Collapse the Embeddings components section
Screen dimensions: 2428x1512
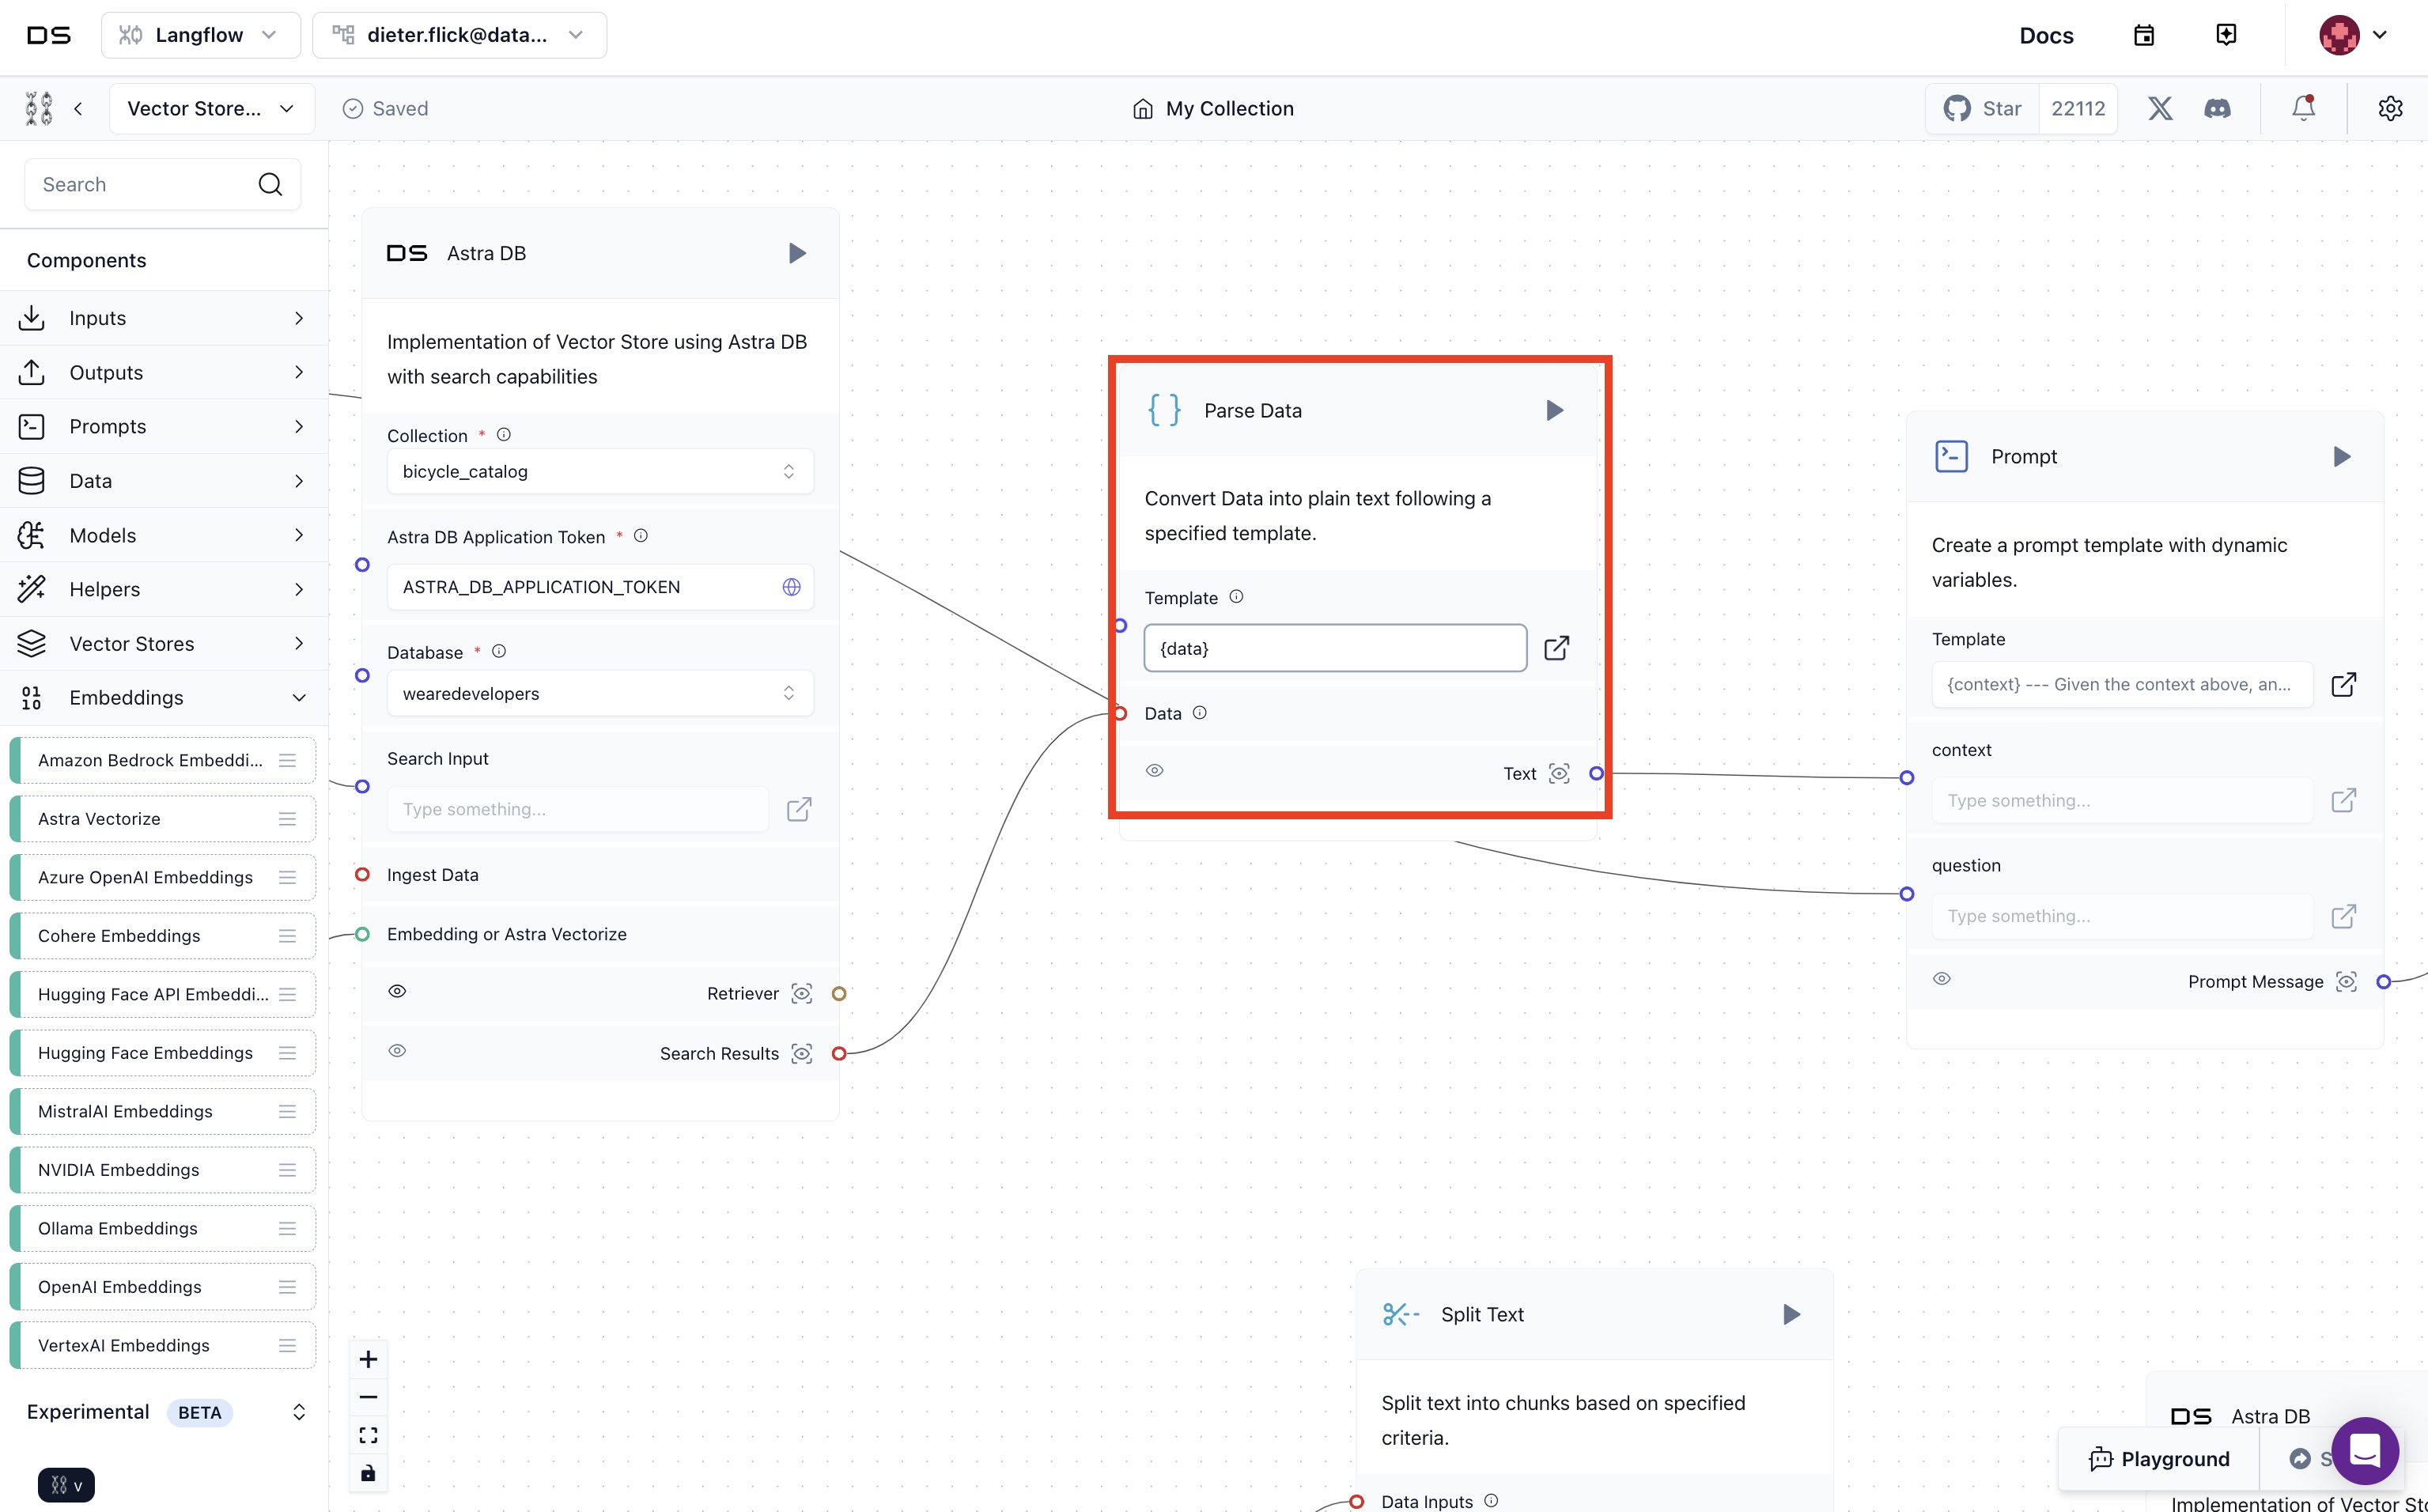(298, 698)
